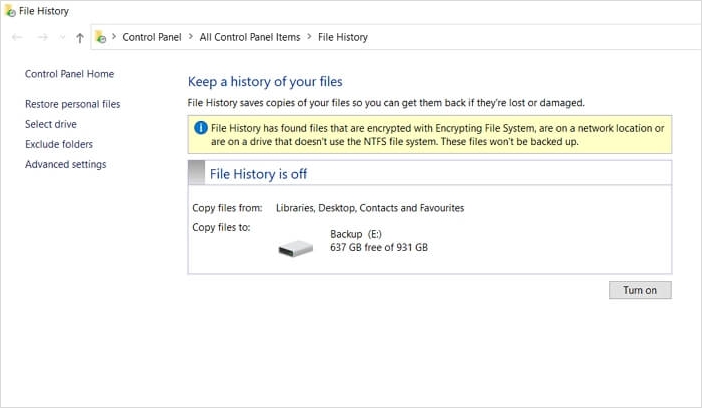Open the Exclude folders link
702x408 pixels.
[59, 144]
